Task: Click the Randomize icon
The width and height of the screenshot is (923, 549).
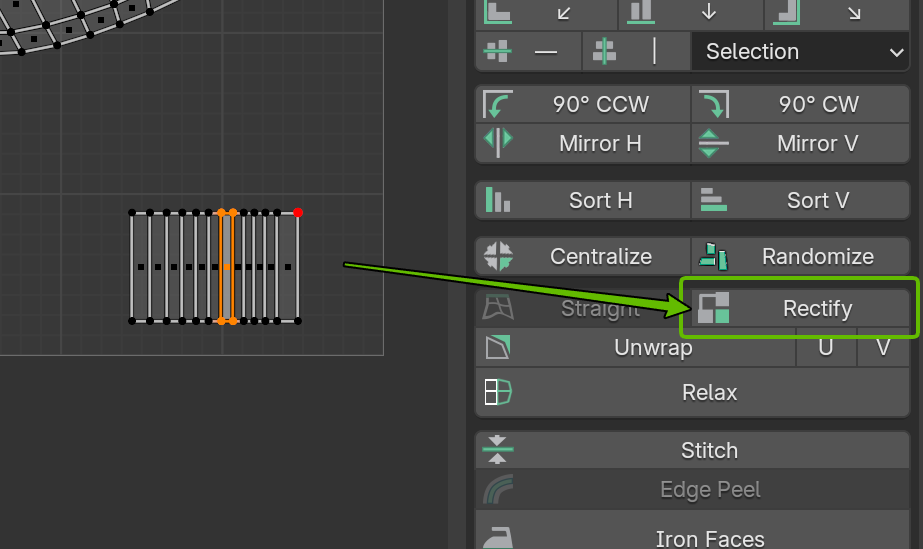Action: pyautogui.click(x=712, y=256)
